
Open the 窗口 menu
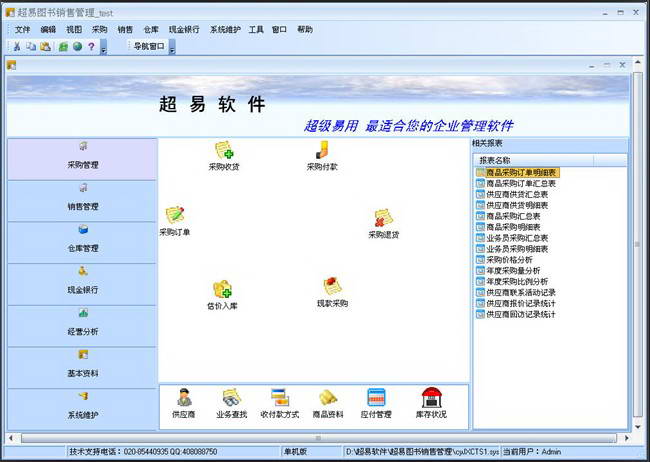coord(279,29)
